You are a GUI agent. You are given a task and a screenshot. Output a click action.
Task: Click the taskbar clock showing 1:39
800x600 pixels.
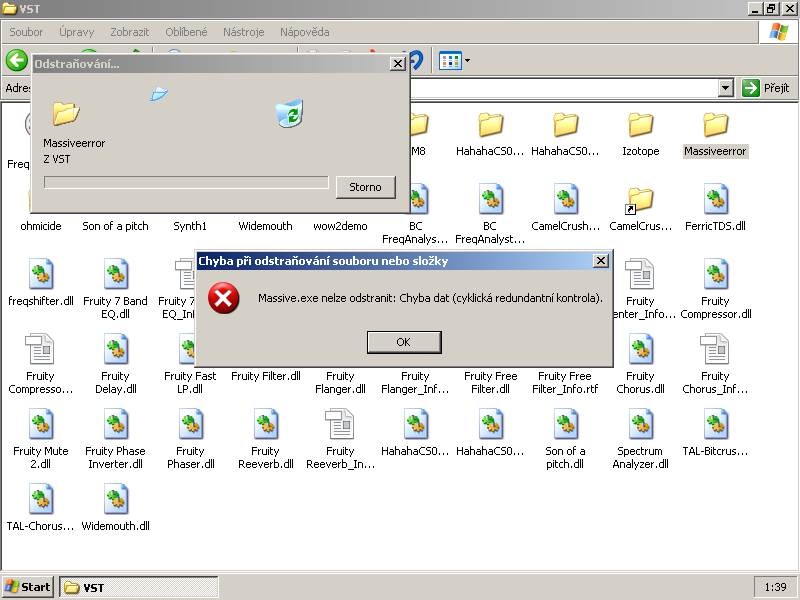tap(775, 587)
